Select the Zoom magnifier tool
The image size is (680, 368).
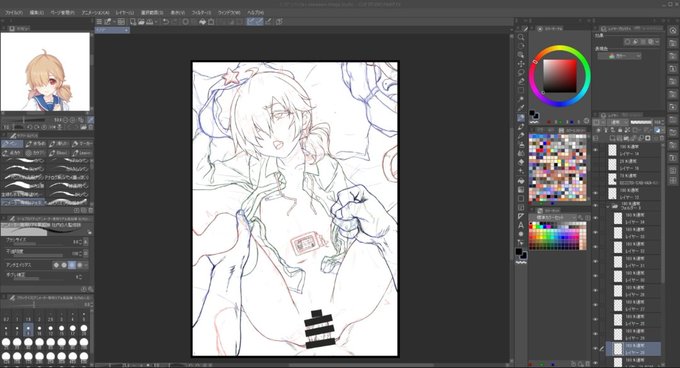(x=521, y=37)
